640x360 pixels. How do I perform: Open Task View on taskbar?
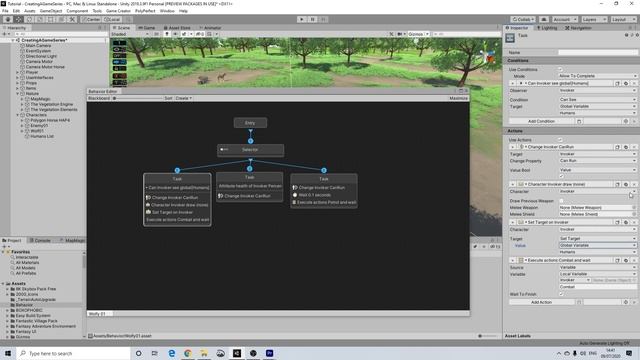(x=154, y=353)
